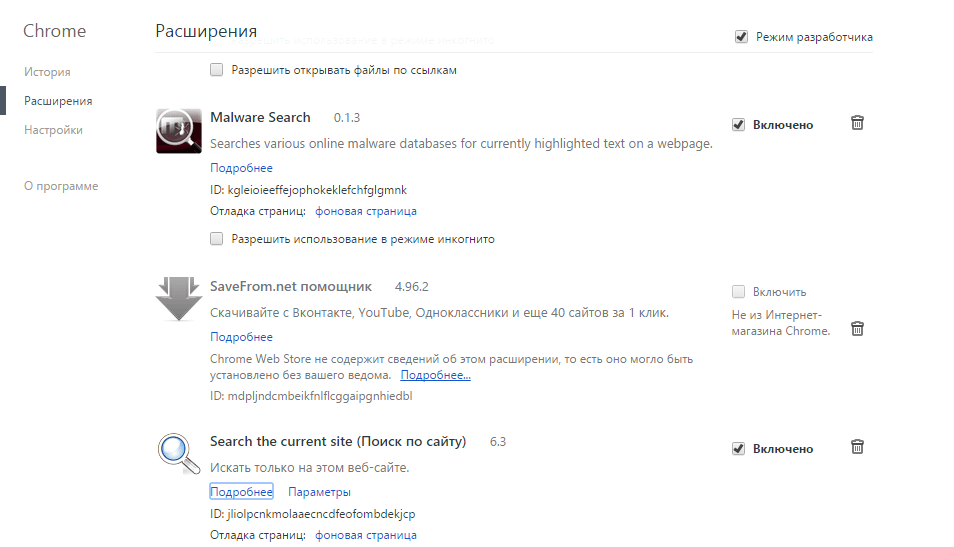This screenshot has height=547, width=954.
Task: Click the SaveFrom.net arrow icon
Action: (x=179, y=299)
